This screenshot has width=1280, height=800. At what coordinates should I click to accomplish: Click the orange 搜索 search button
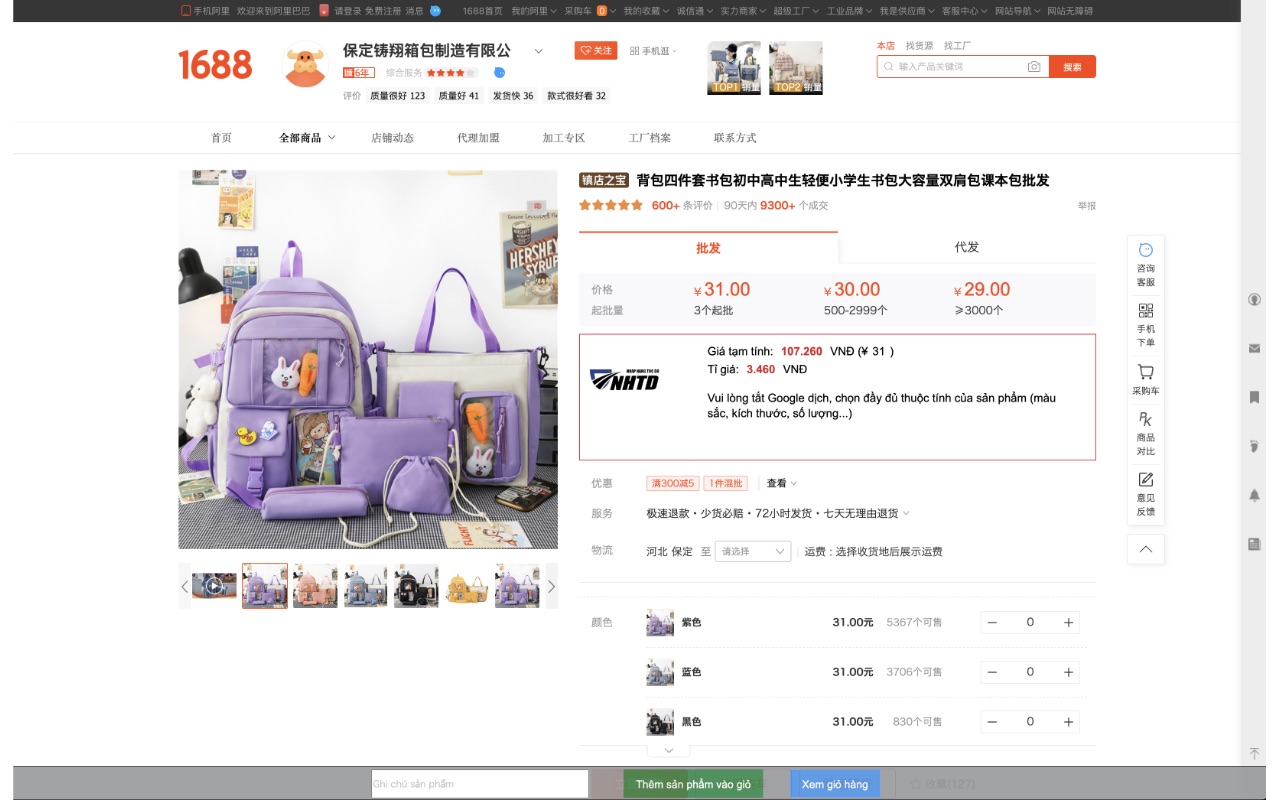tap(1074, 66)
